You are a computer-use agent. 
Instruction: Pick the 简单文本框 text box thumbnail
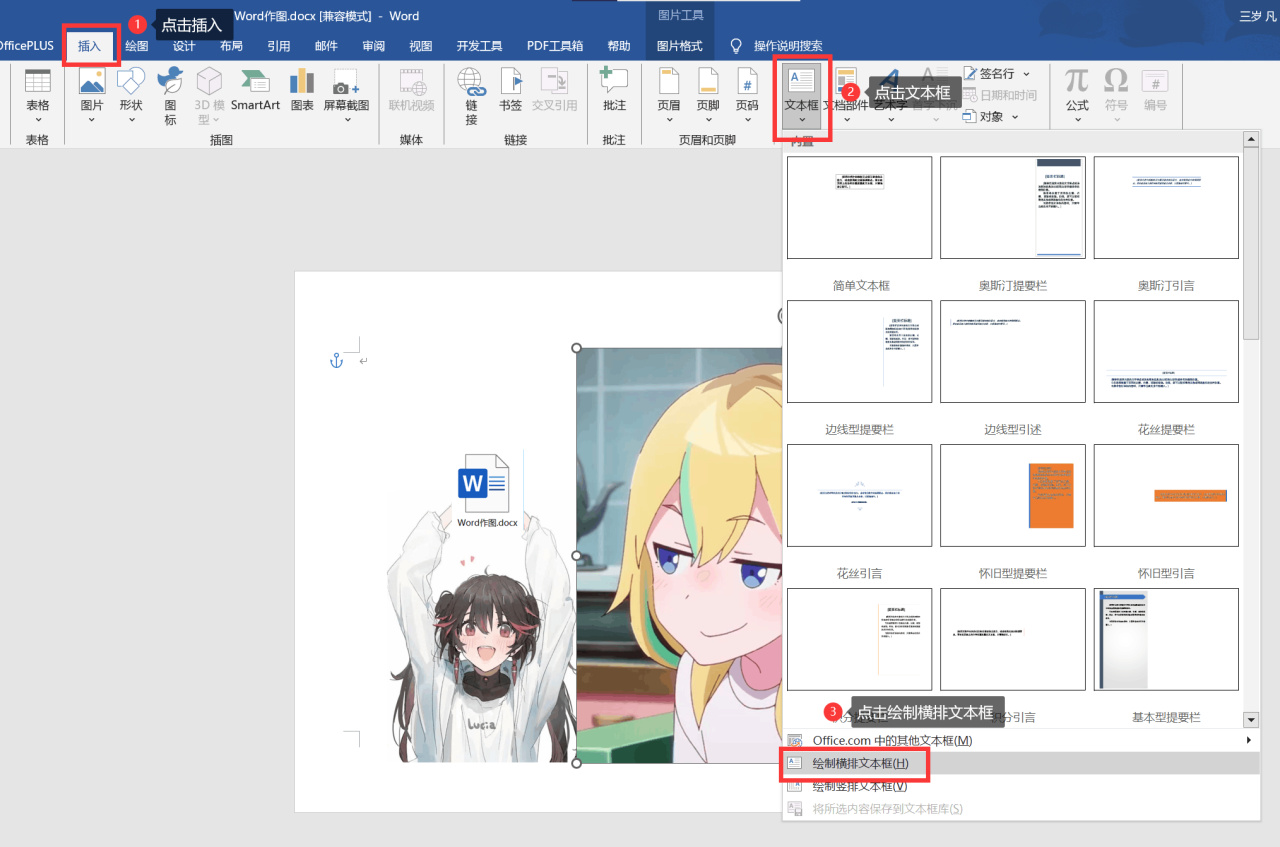pos(860,207)
